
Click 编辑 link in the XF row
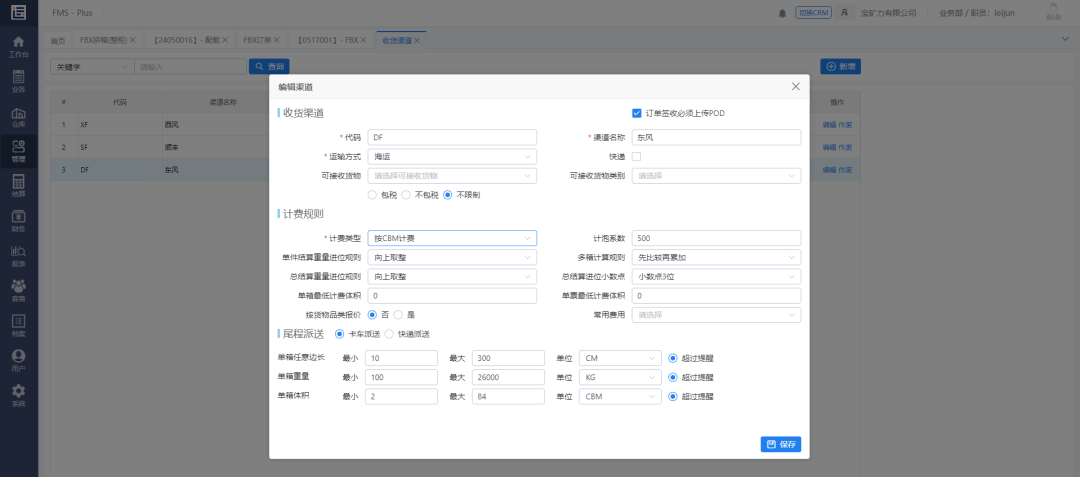tap(829, 125)
